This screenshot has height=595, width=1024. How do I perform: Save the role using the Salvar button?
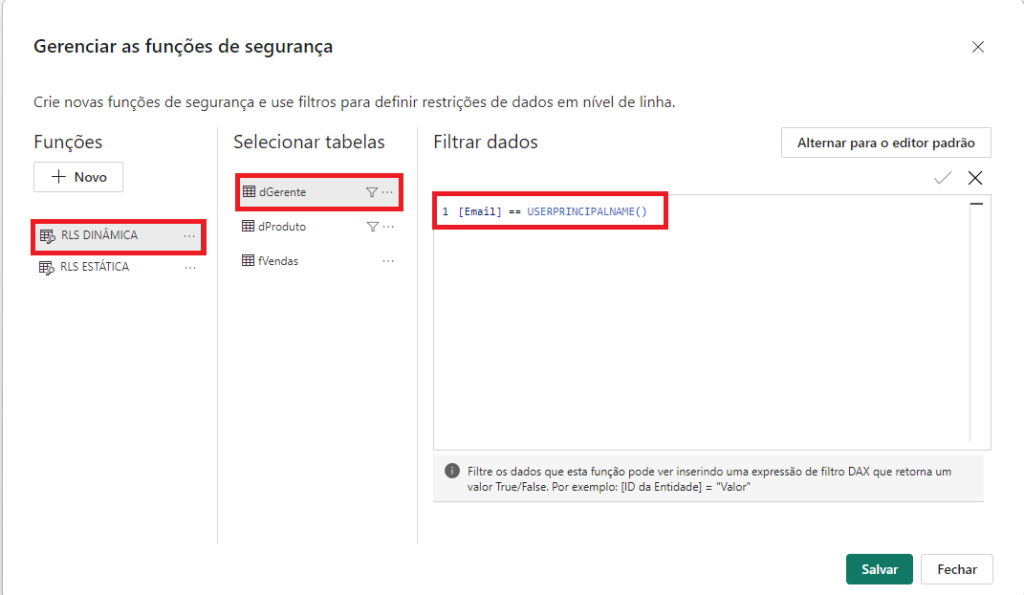879,569
